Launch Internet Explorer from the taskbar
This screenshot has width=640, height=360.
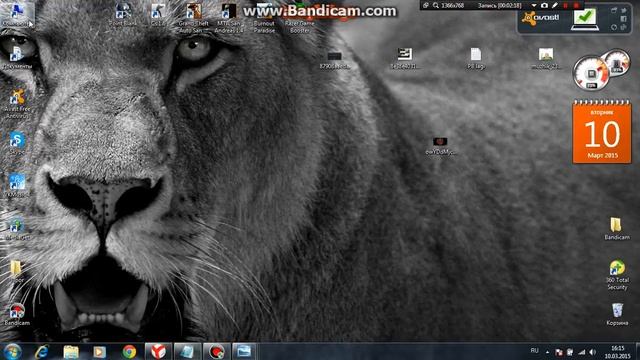[x=42, y=351]
